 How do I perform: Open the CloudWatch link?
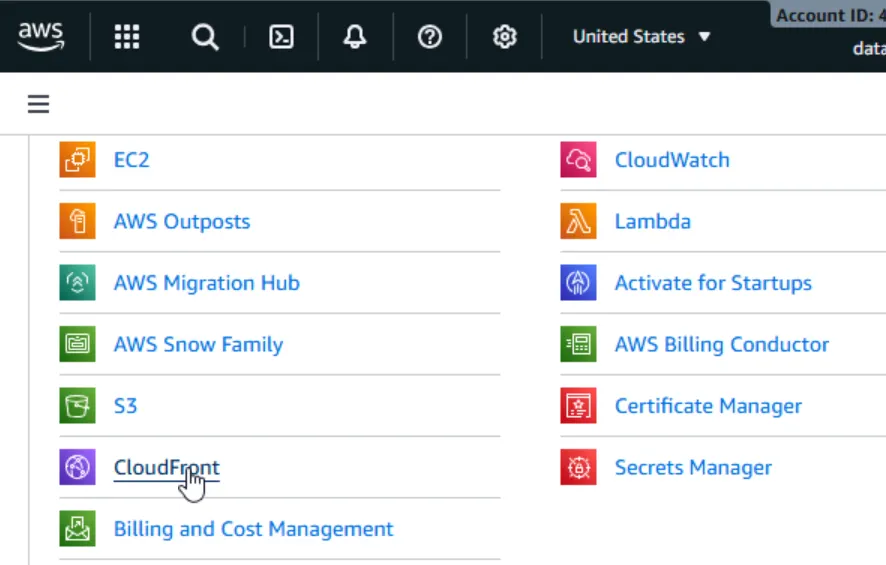pyautogui.click(x=672, y=160)
